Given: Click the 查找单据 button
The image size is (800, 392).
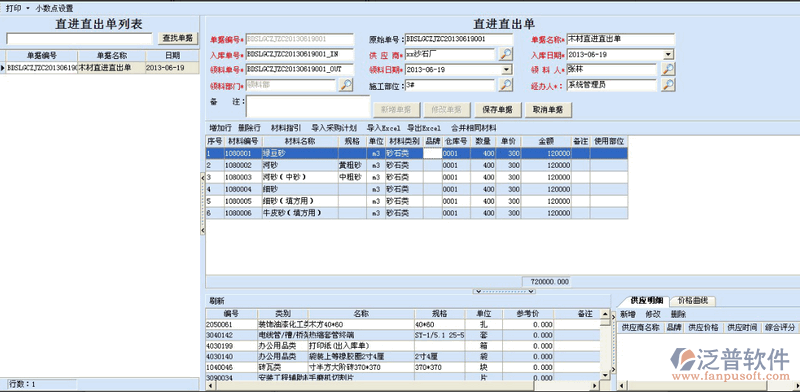Looking at the screenshot, I should (178, 38).
